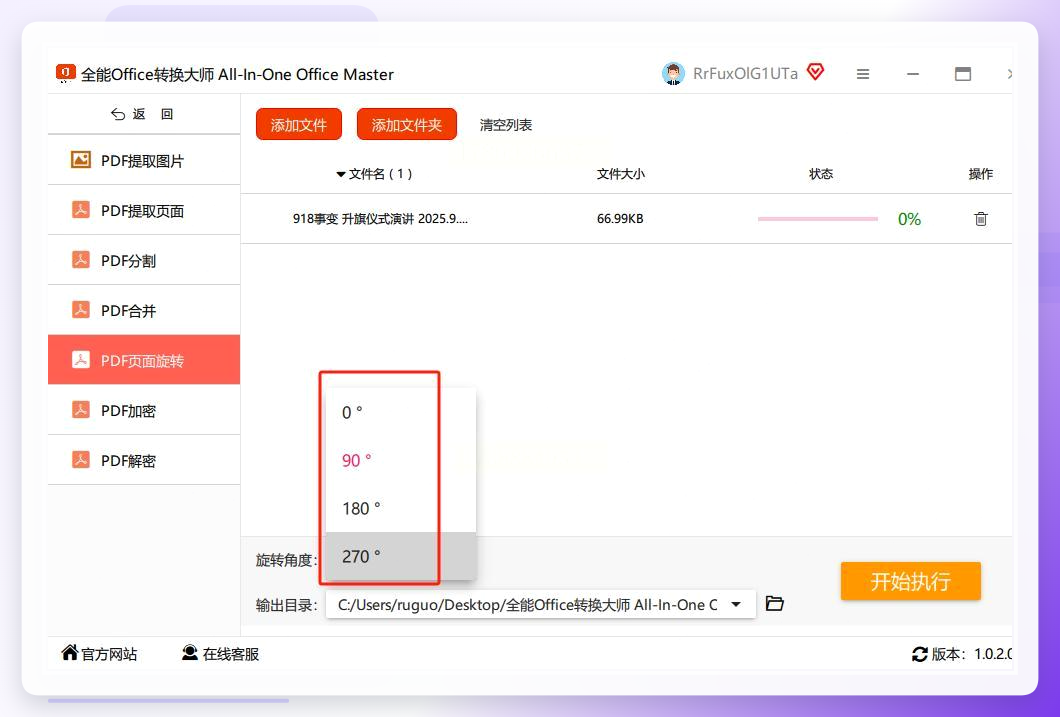
Task: Click the PDF分割 icon
Action: coord(81,260)
